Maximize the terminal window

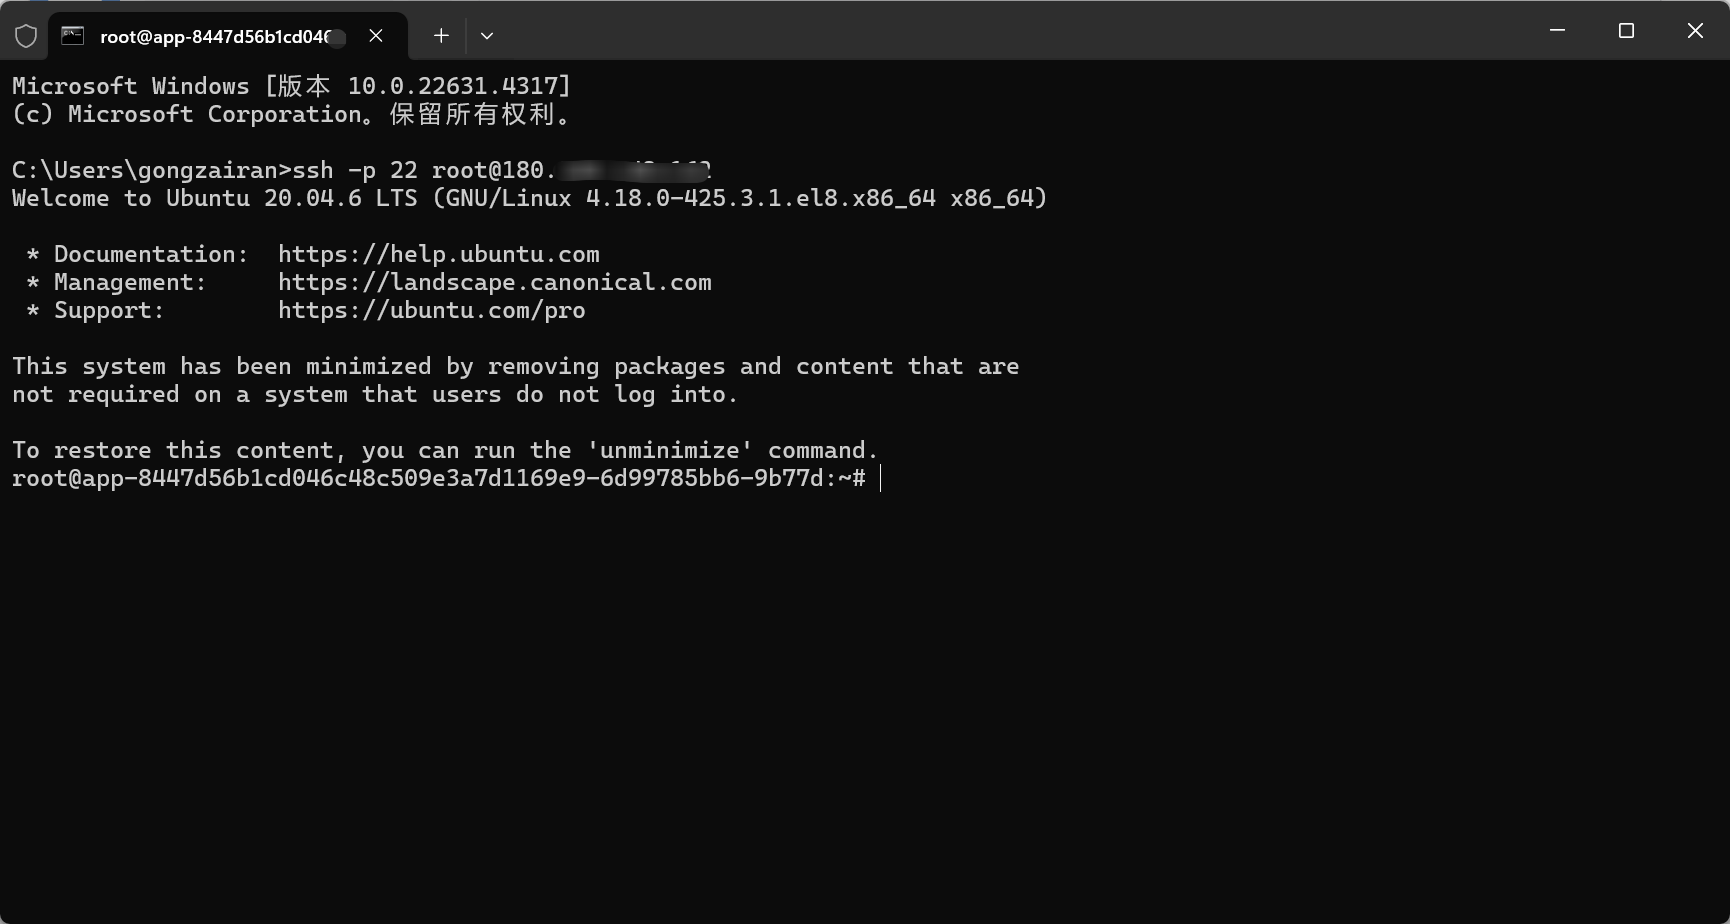pos(1626,31)
